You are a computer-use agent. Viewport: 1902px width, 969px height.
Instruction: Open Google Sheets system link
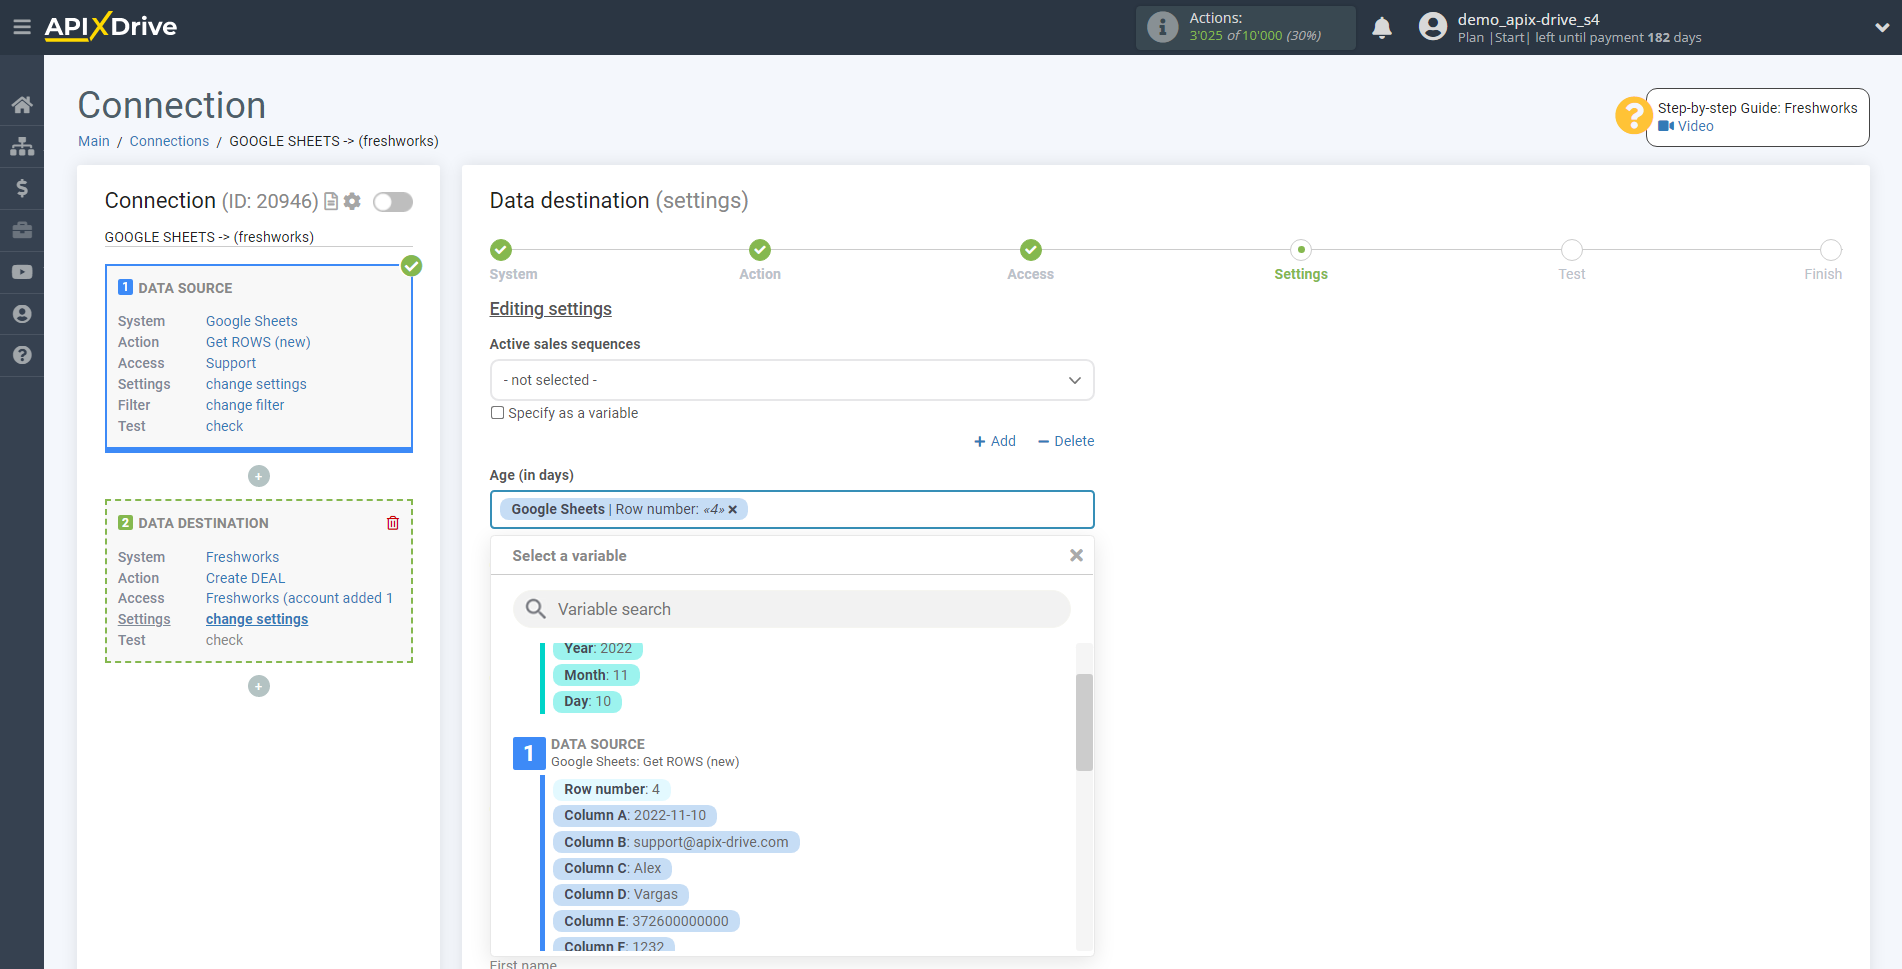point(252,321)
